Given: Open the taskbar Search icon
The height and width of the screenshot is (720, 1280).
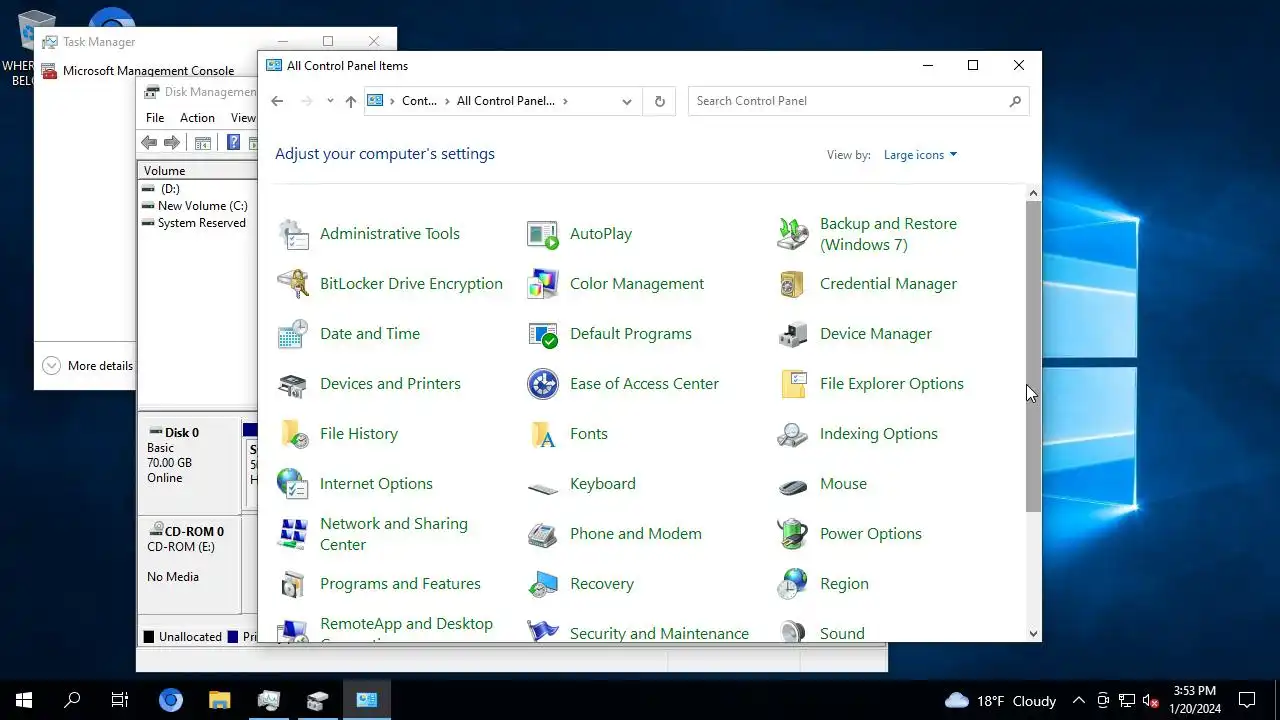Looking at the screenshot, I should (72, 700).
